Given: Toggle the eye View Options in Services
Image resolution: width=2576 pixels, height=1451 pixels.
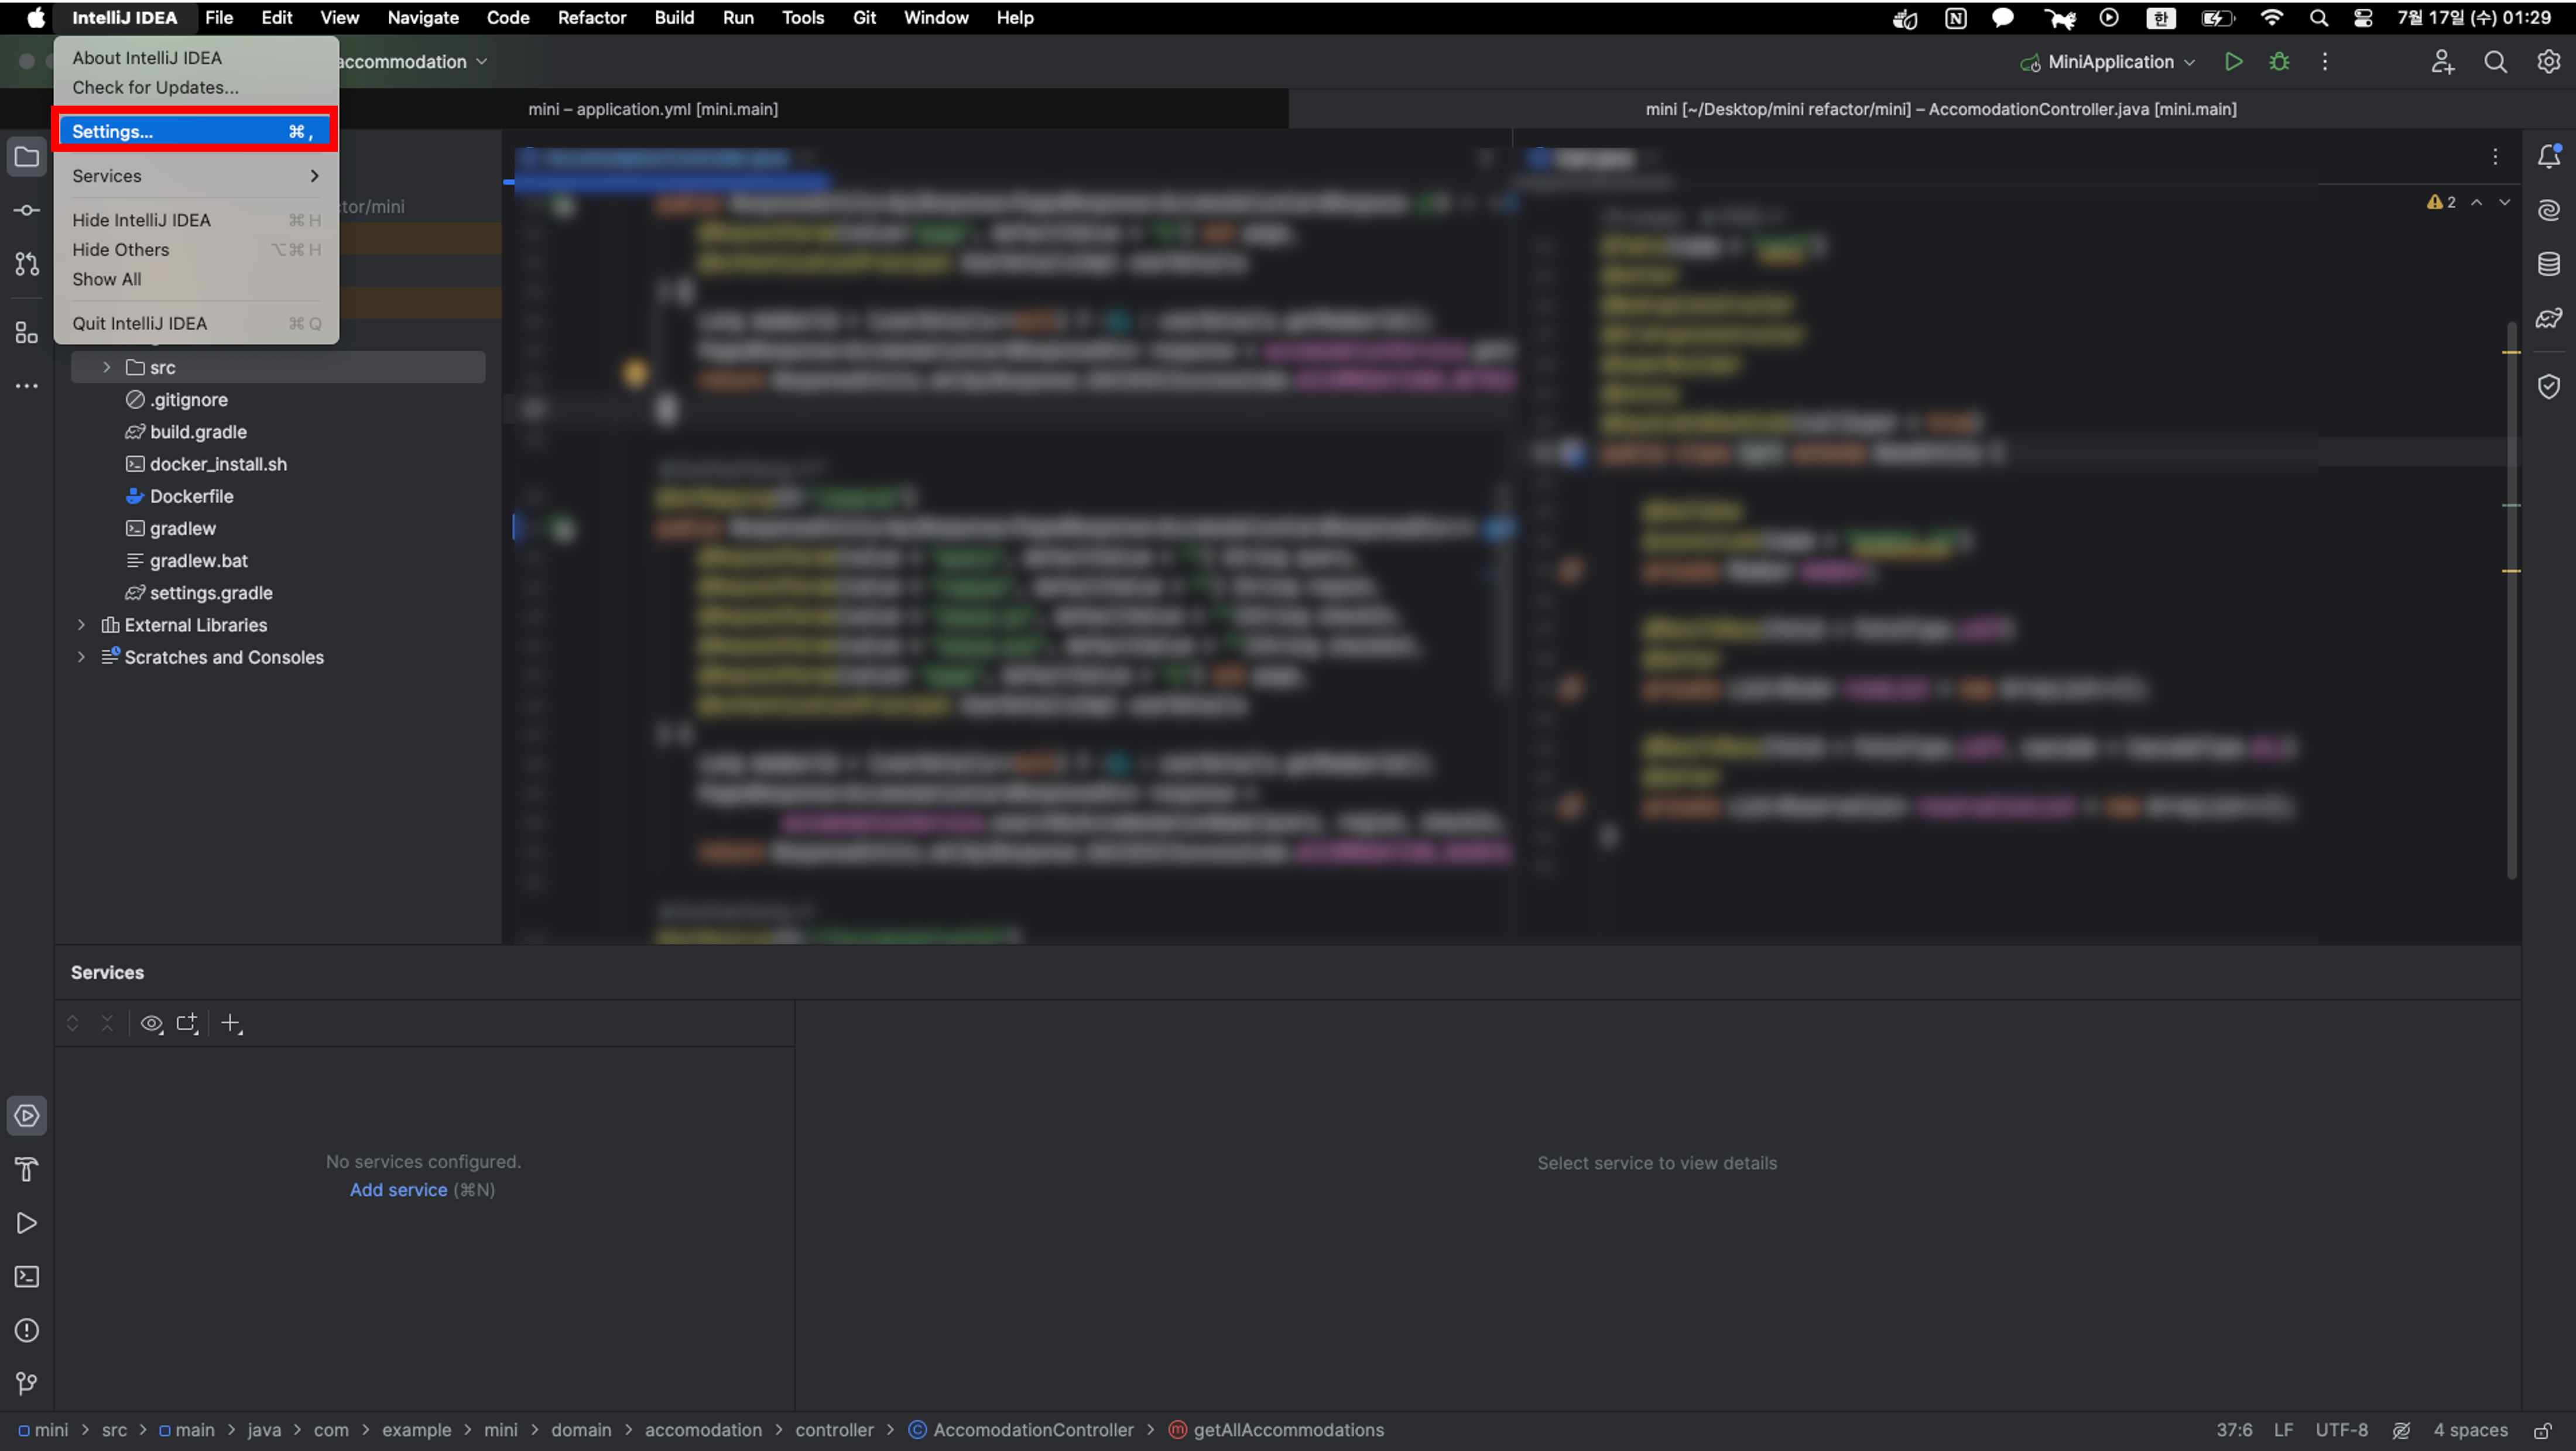Looking at the screenshot, I should pyautogui.click(x=151, y=1023).
